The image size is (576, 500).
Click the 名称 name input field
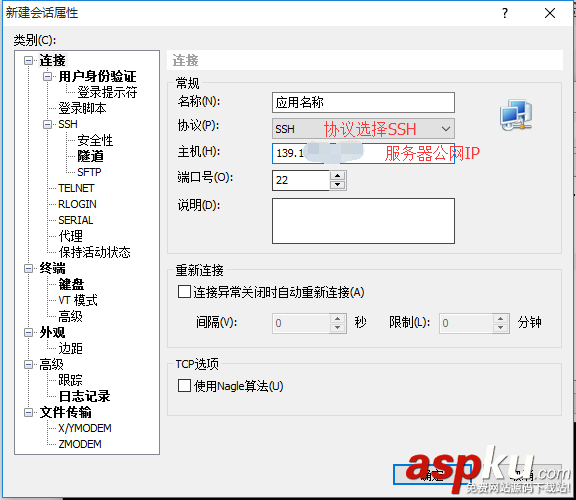363,102
